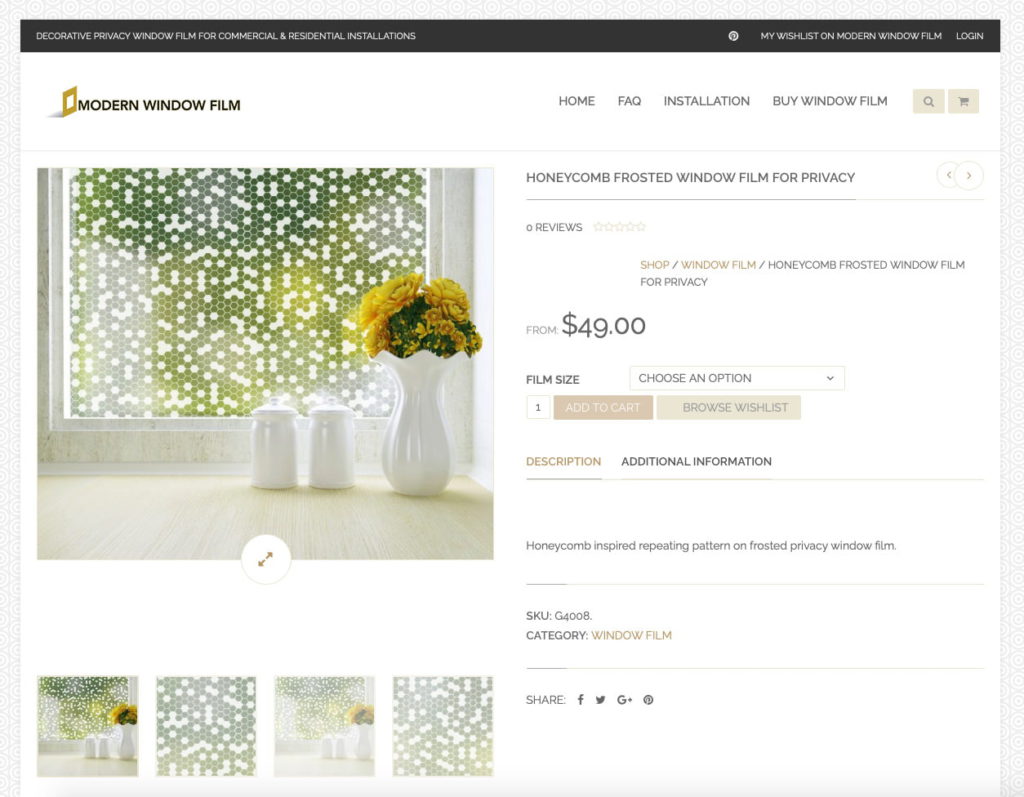Image resolution: width=1024 pixels, height=797 pixels.
Task: Click the Login link
Action: click(x=969, y=36)
